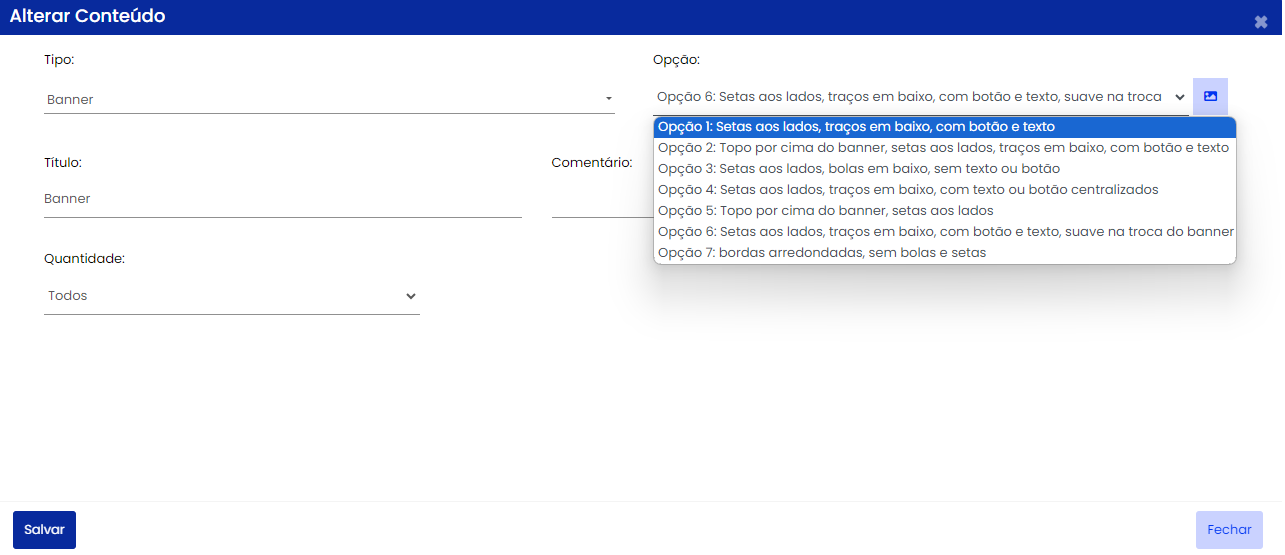Click the image preview icon beside Opção
The width and height of the screenshot is (1285, 555).
[1210, 96]
